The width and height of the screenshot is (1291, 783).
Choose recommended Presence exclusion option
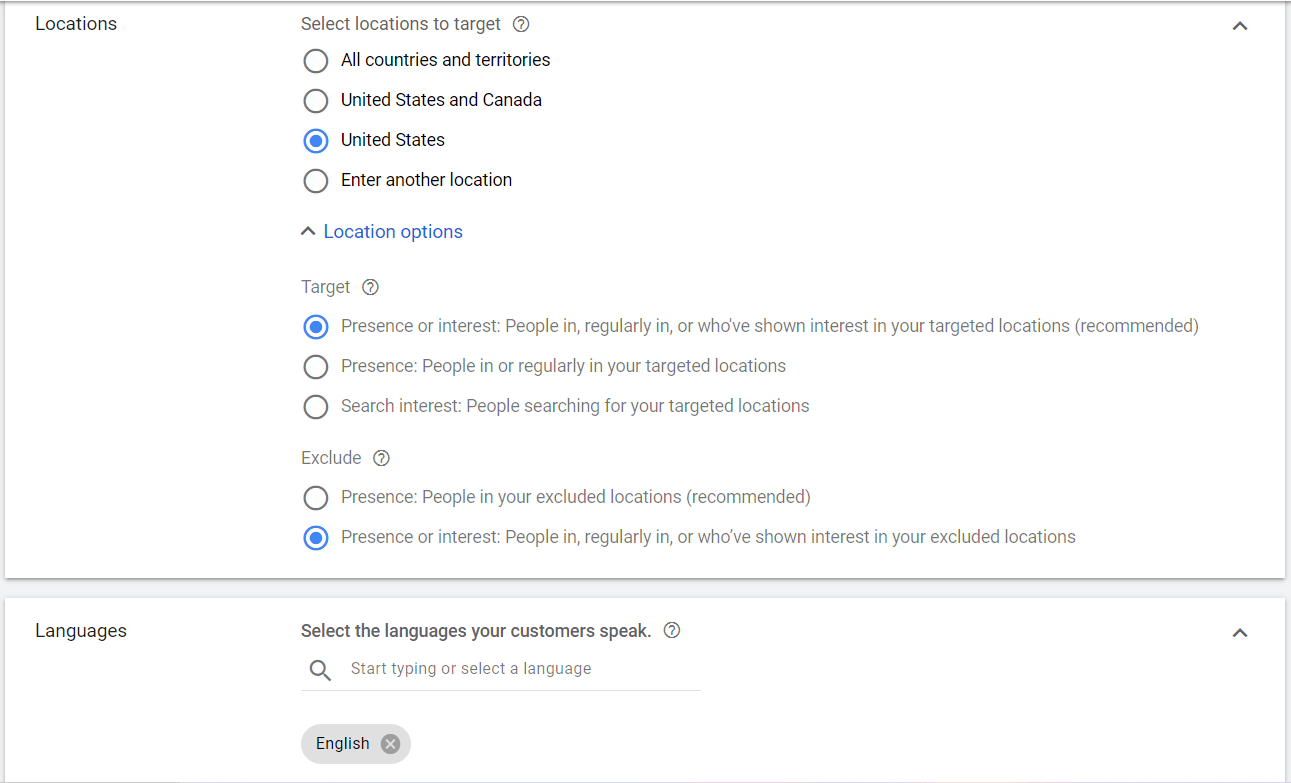tap(315, 497)
